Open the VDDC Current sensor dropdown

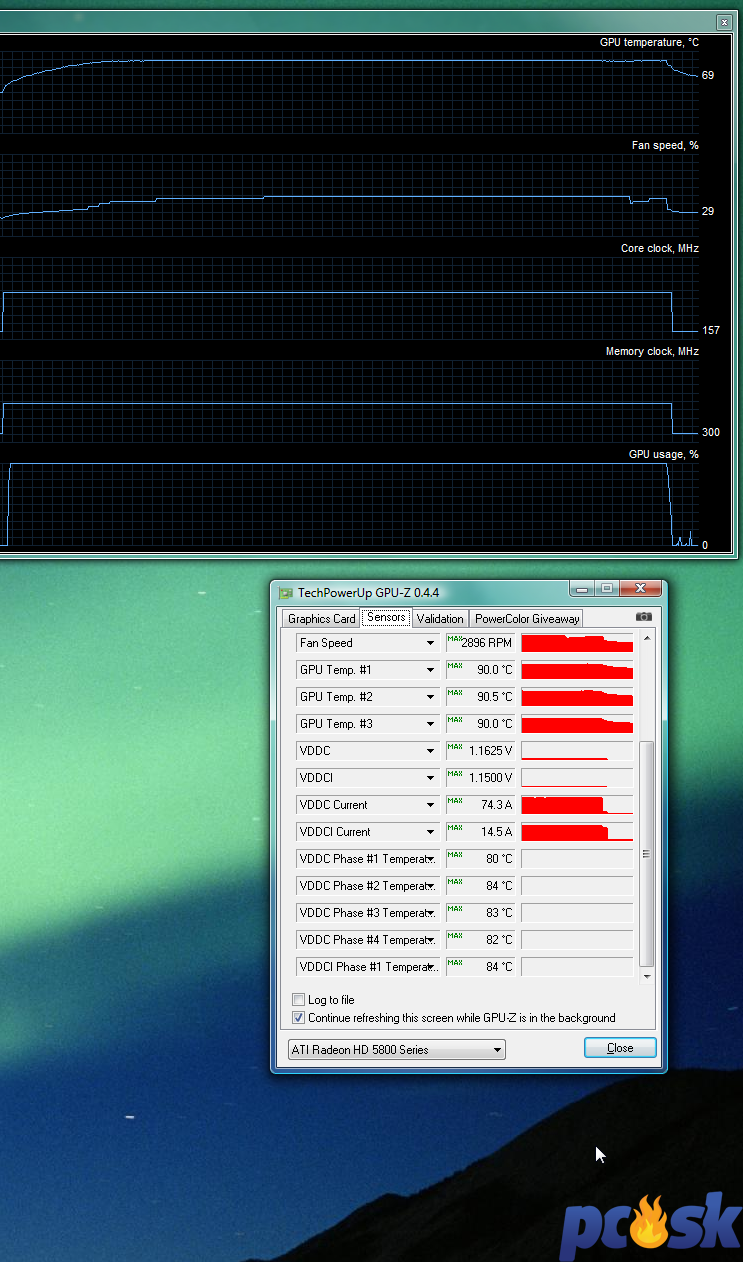[x=368, y=805]
